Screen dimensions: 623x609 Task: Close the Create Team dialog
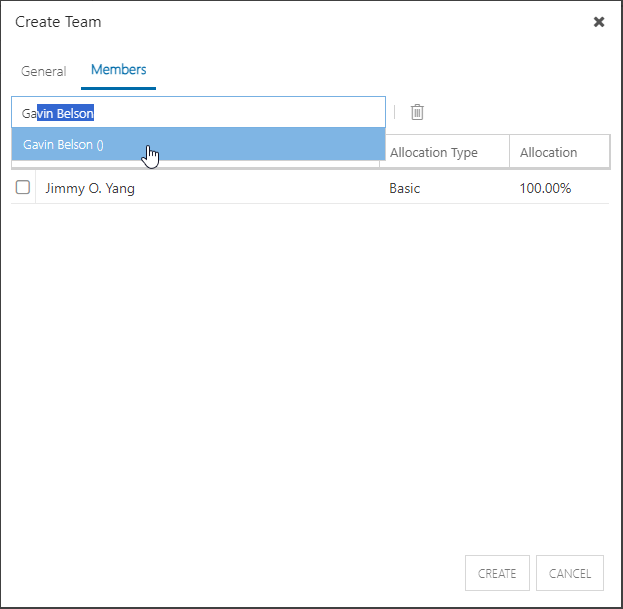(x=599, y=22)
